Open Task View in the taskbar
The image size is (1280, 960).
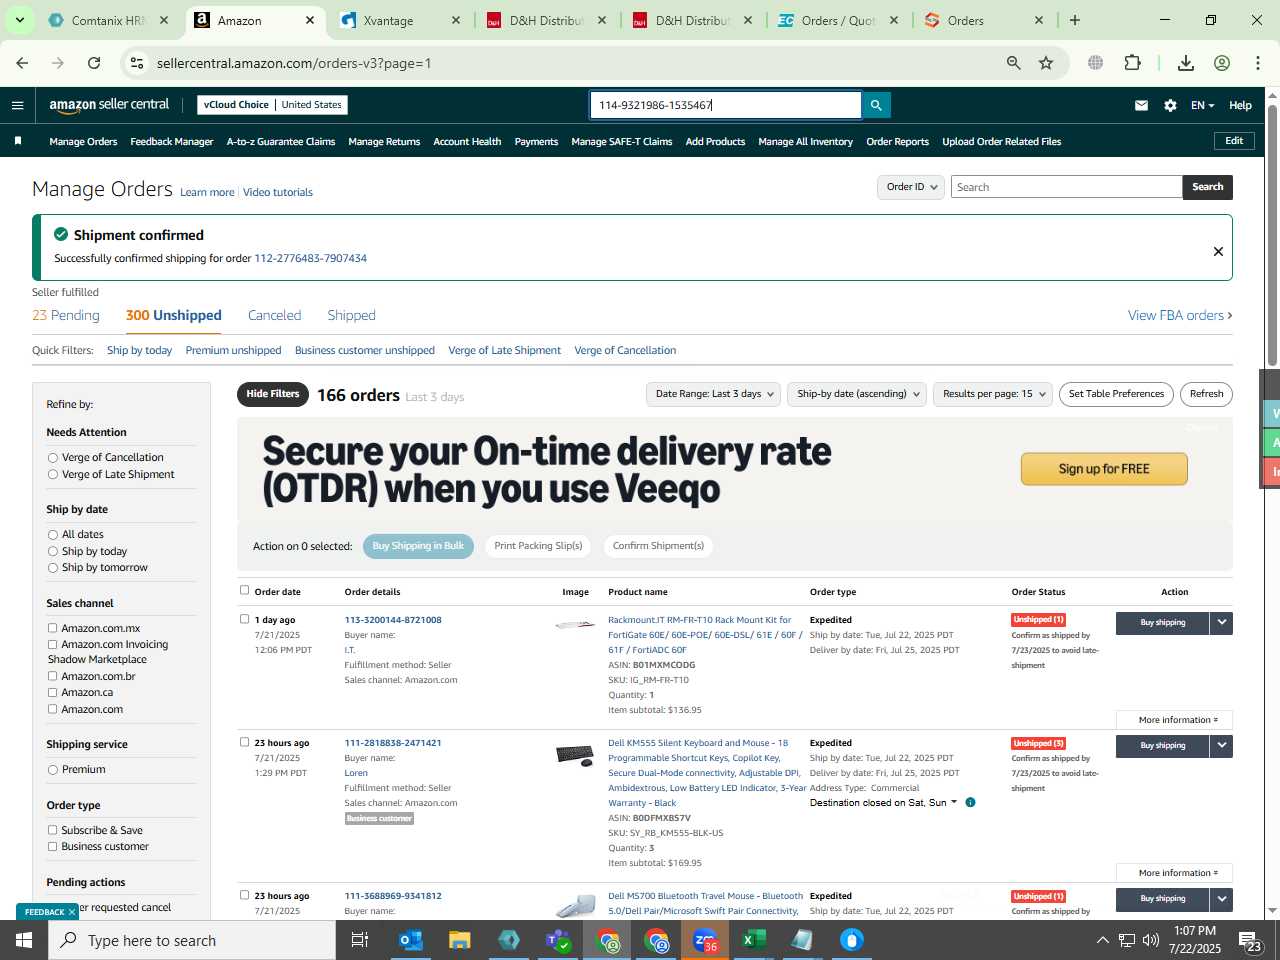(360, 940)
